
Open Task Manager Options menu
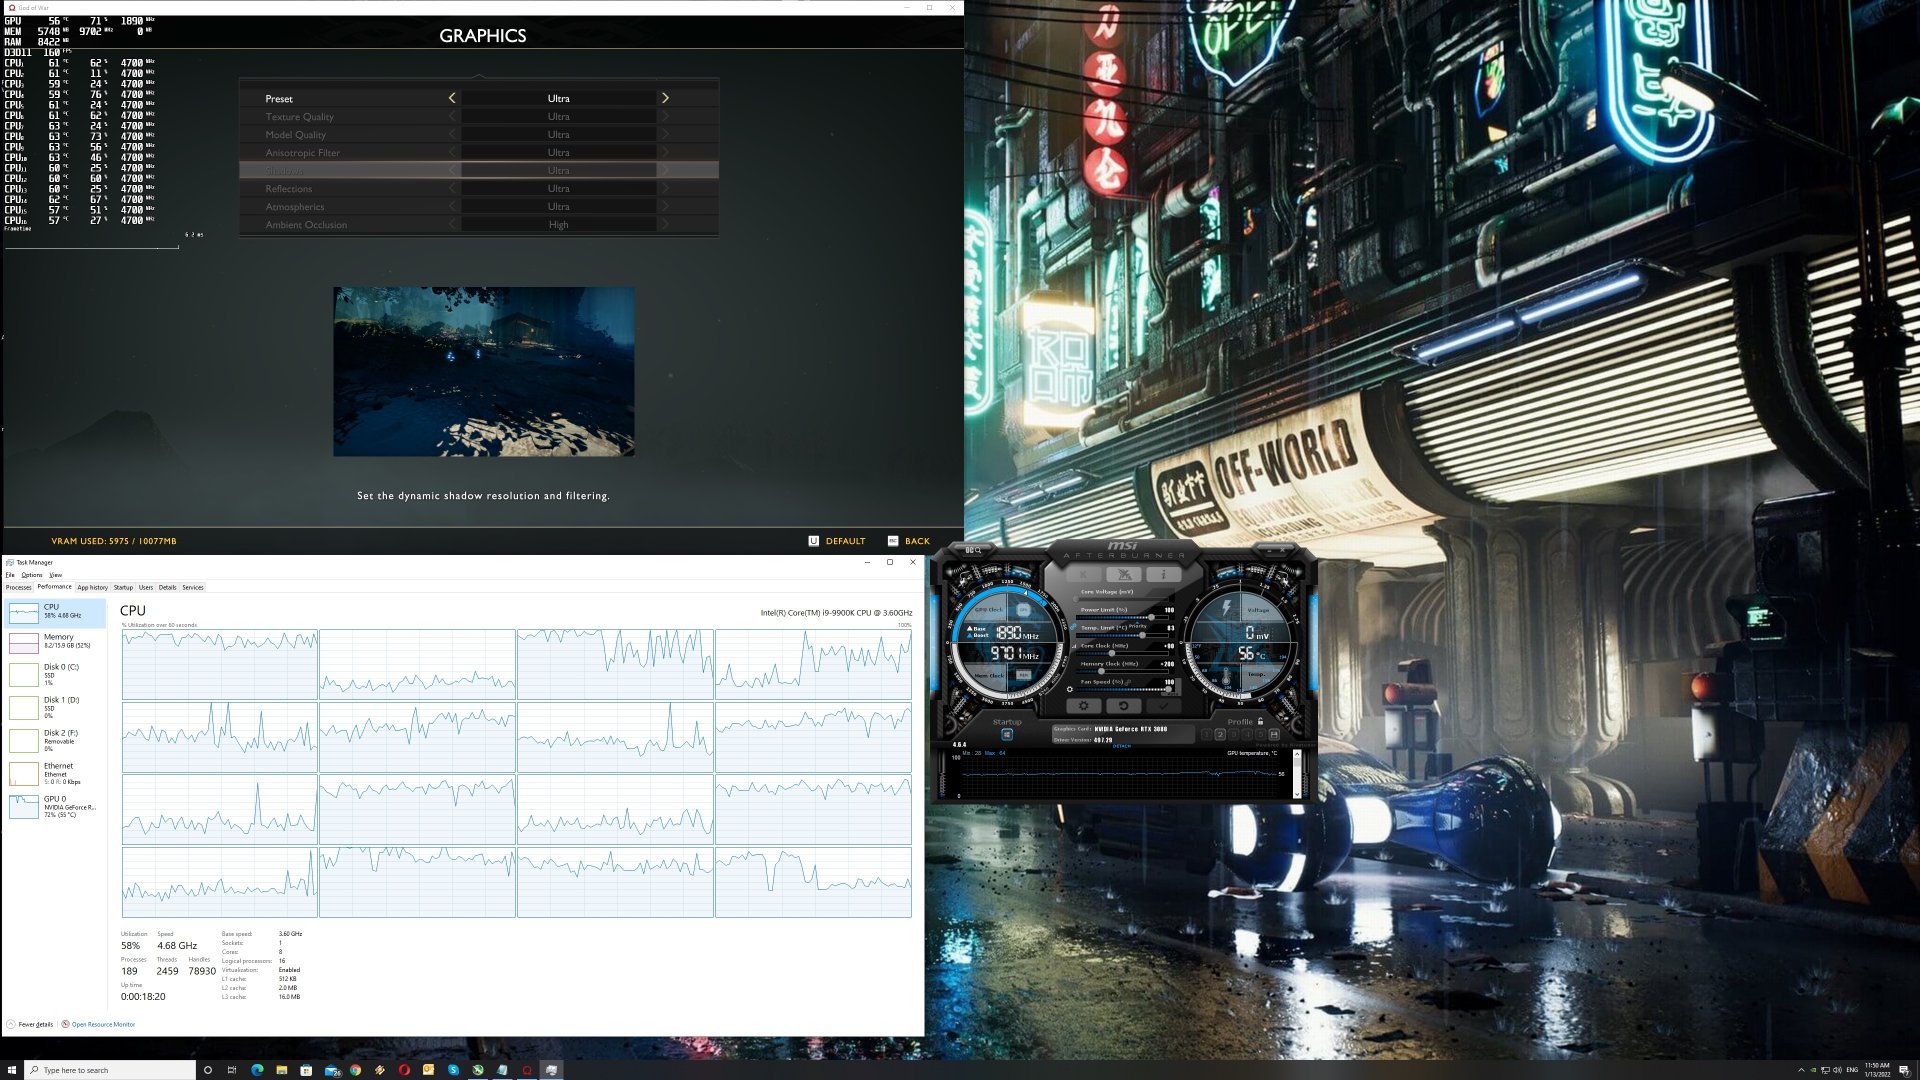(x=32, y=575)
